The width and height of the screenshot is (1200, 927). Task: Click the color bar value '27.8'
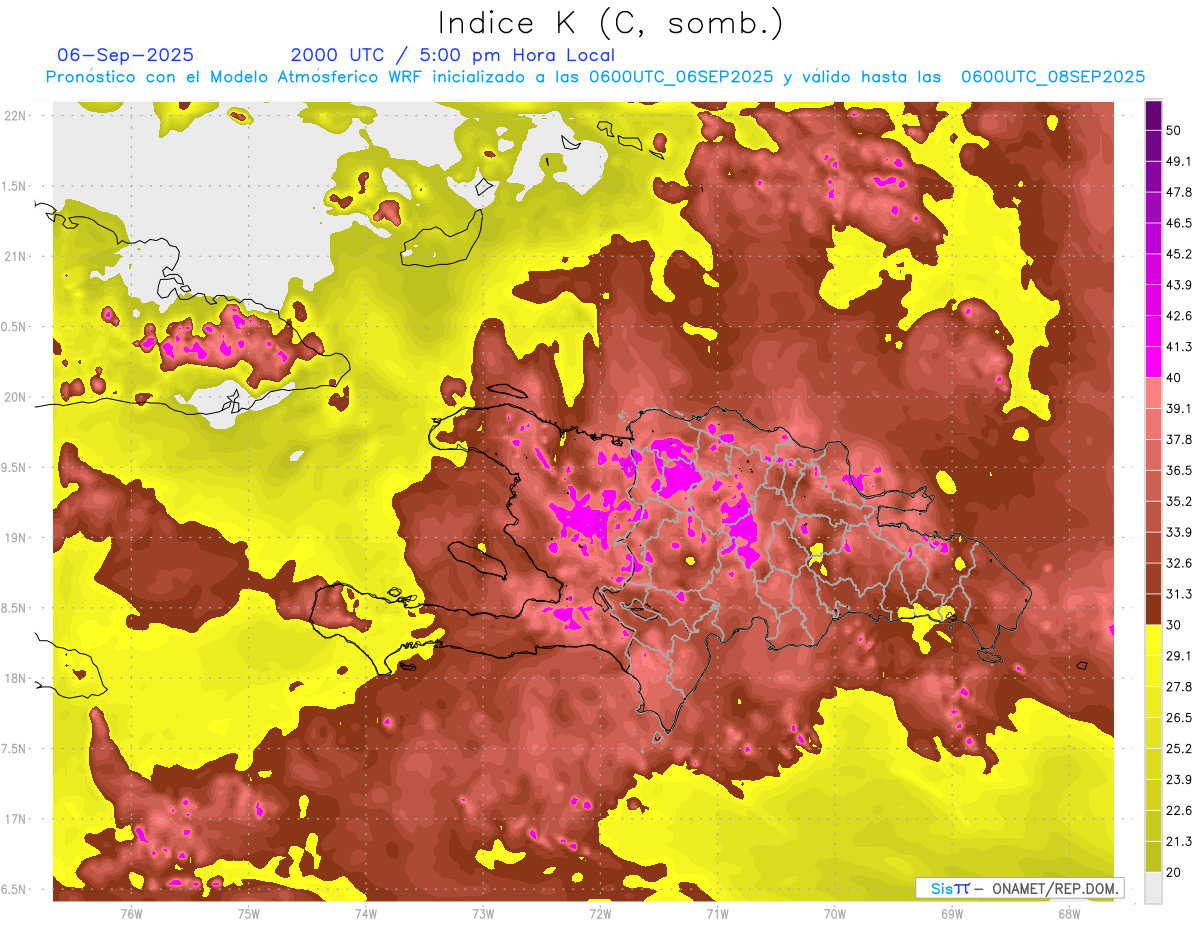[x=1179, y=686]
